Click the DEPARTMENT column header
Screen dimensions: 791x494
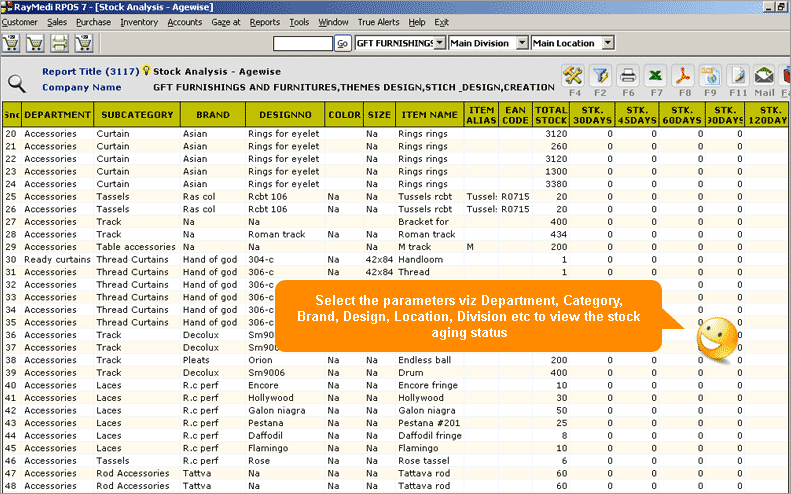(57, 114)
